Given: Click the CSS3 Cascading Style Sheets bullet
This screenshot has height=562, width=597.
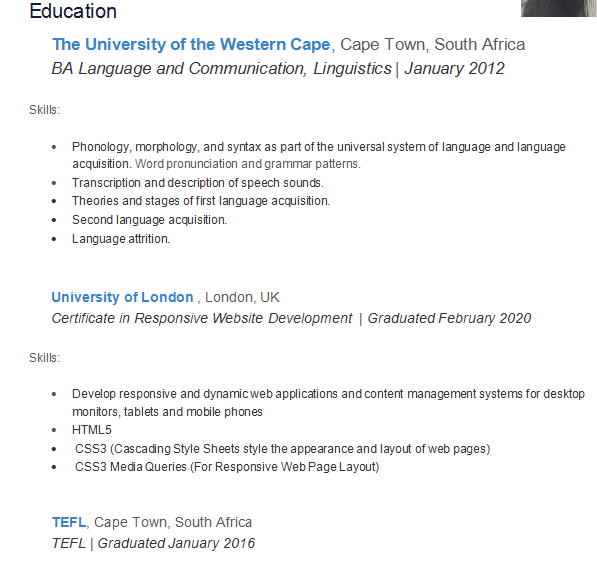Looking at the screenshot, I should (283, 449).
